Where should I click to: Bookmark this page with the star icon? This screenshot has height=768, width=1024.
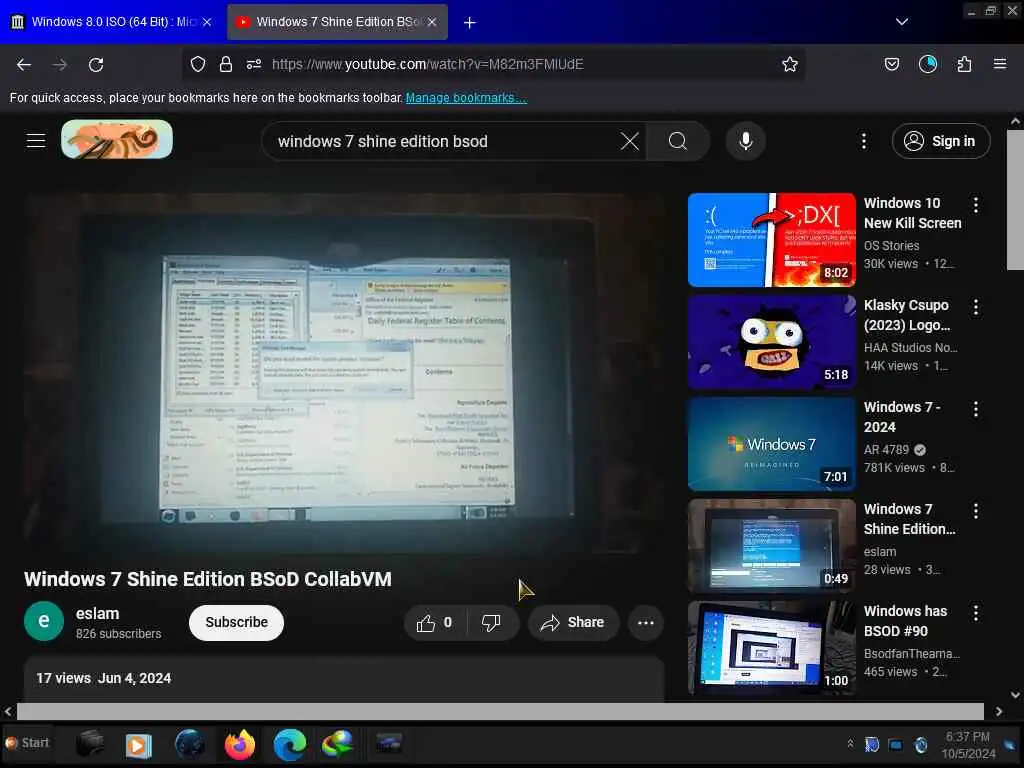coord(790,64)
